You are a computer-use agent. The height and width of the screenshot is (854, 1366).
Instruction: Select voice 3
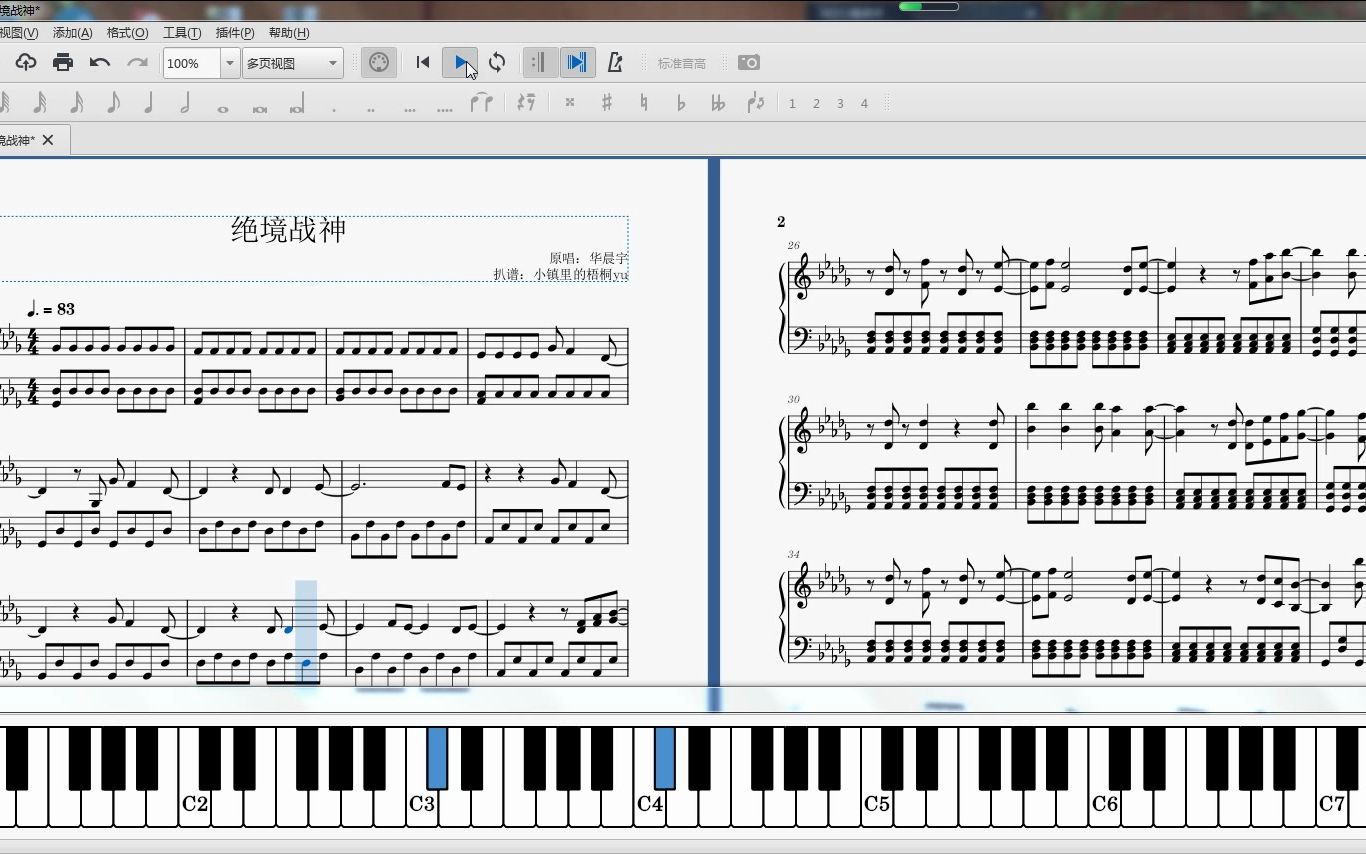[840, 104]
